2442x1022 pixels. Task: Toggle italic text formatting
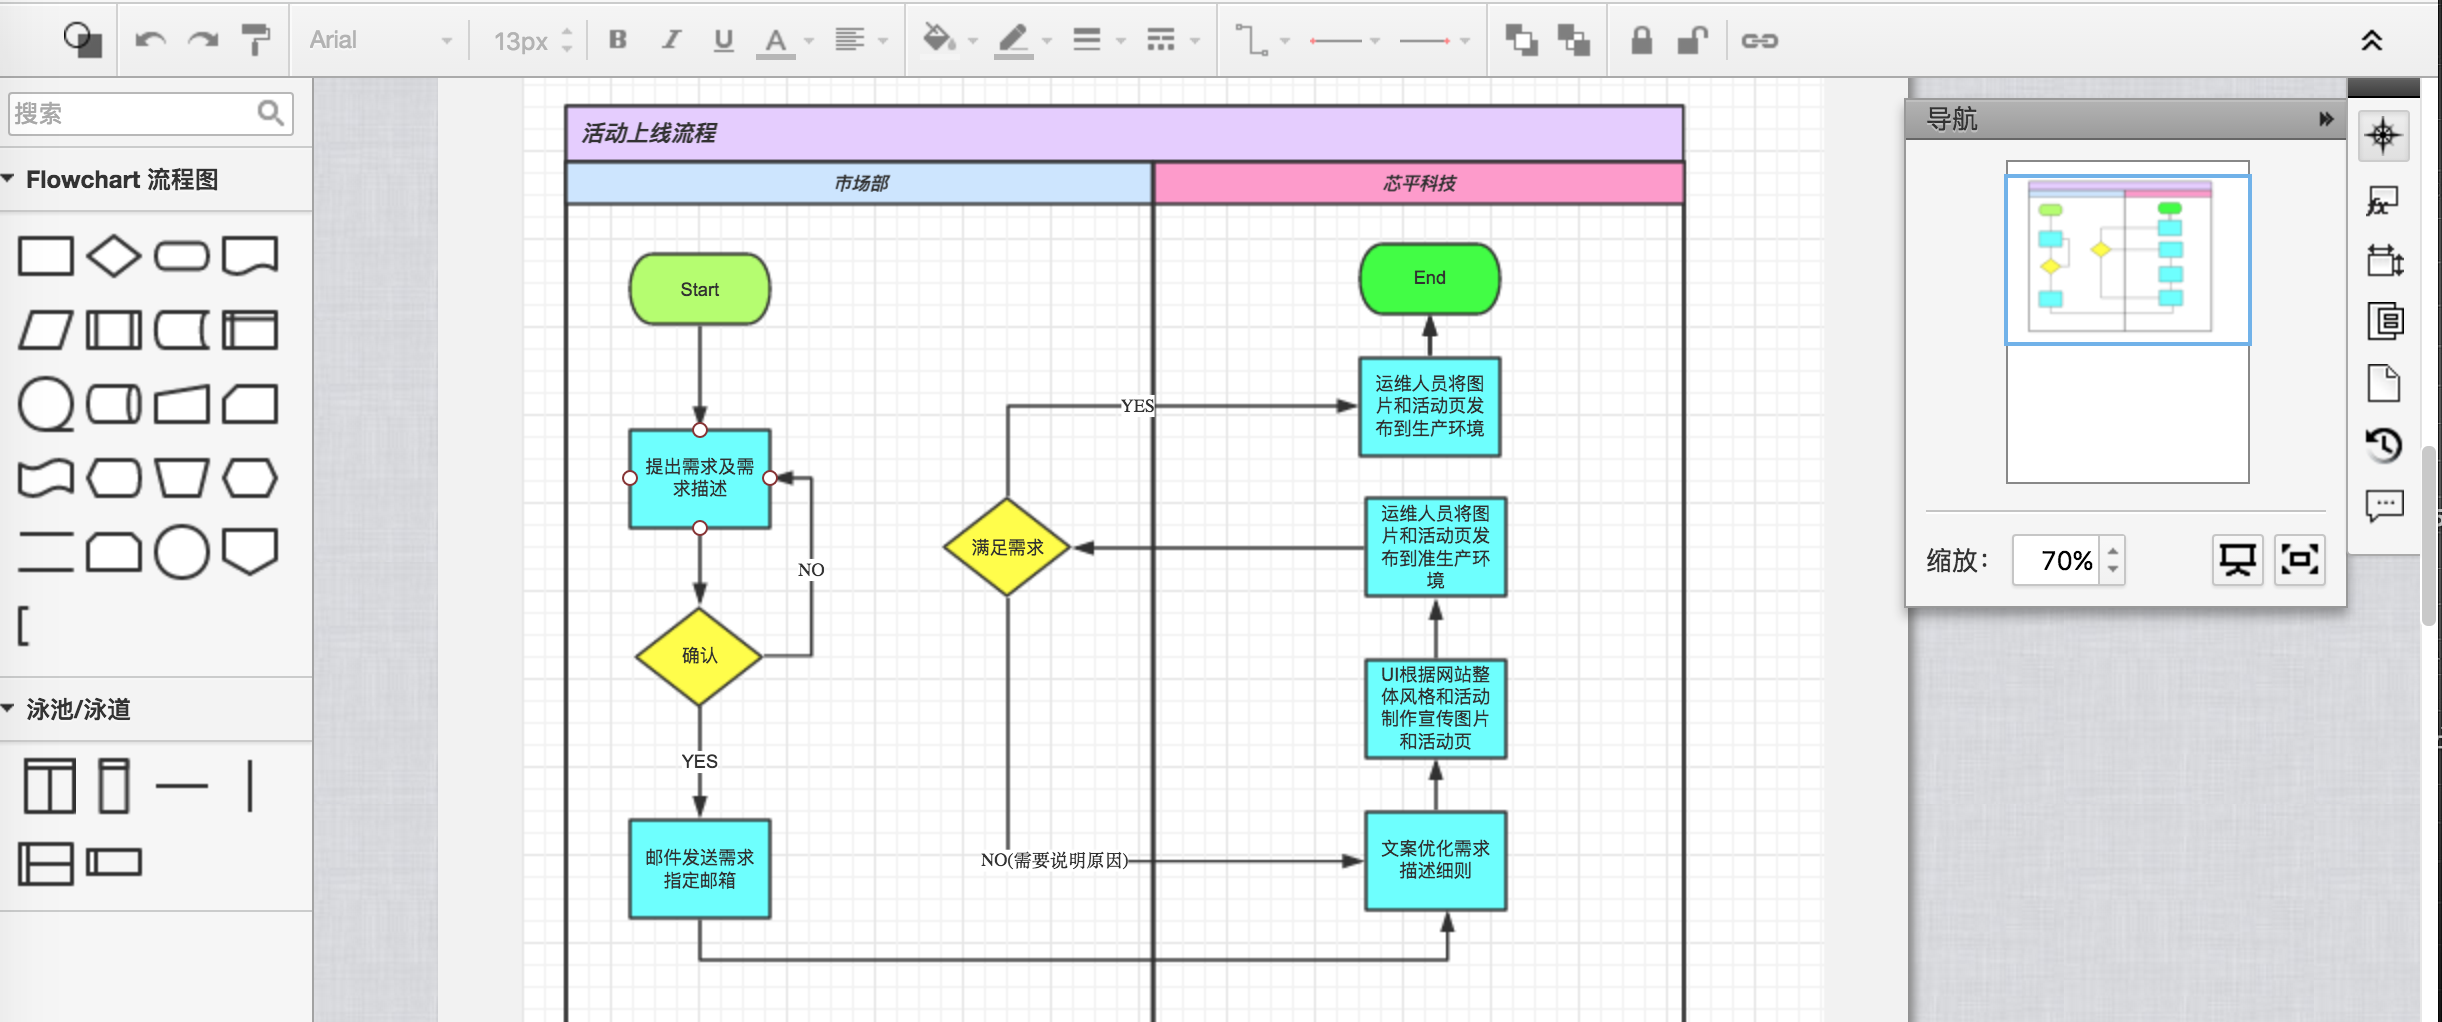tap(671, 40)
